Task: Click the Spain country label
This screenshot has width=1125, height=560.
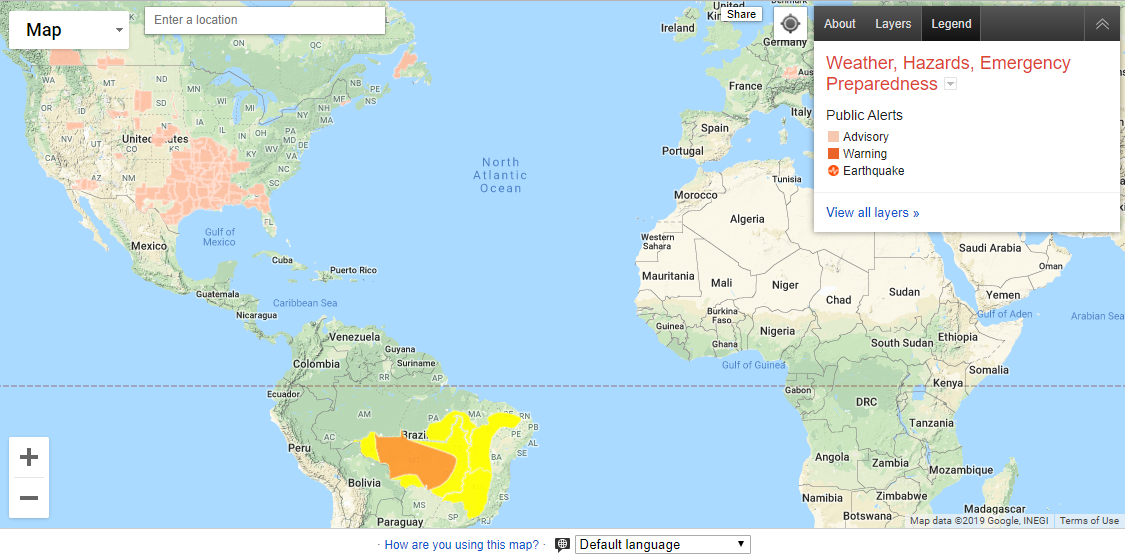Action: (715, 128)
